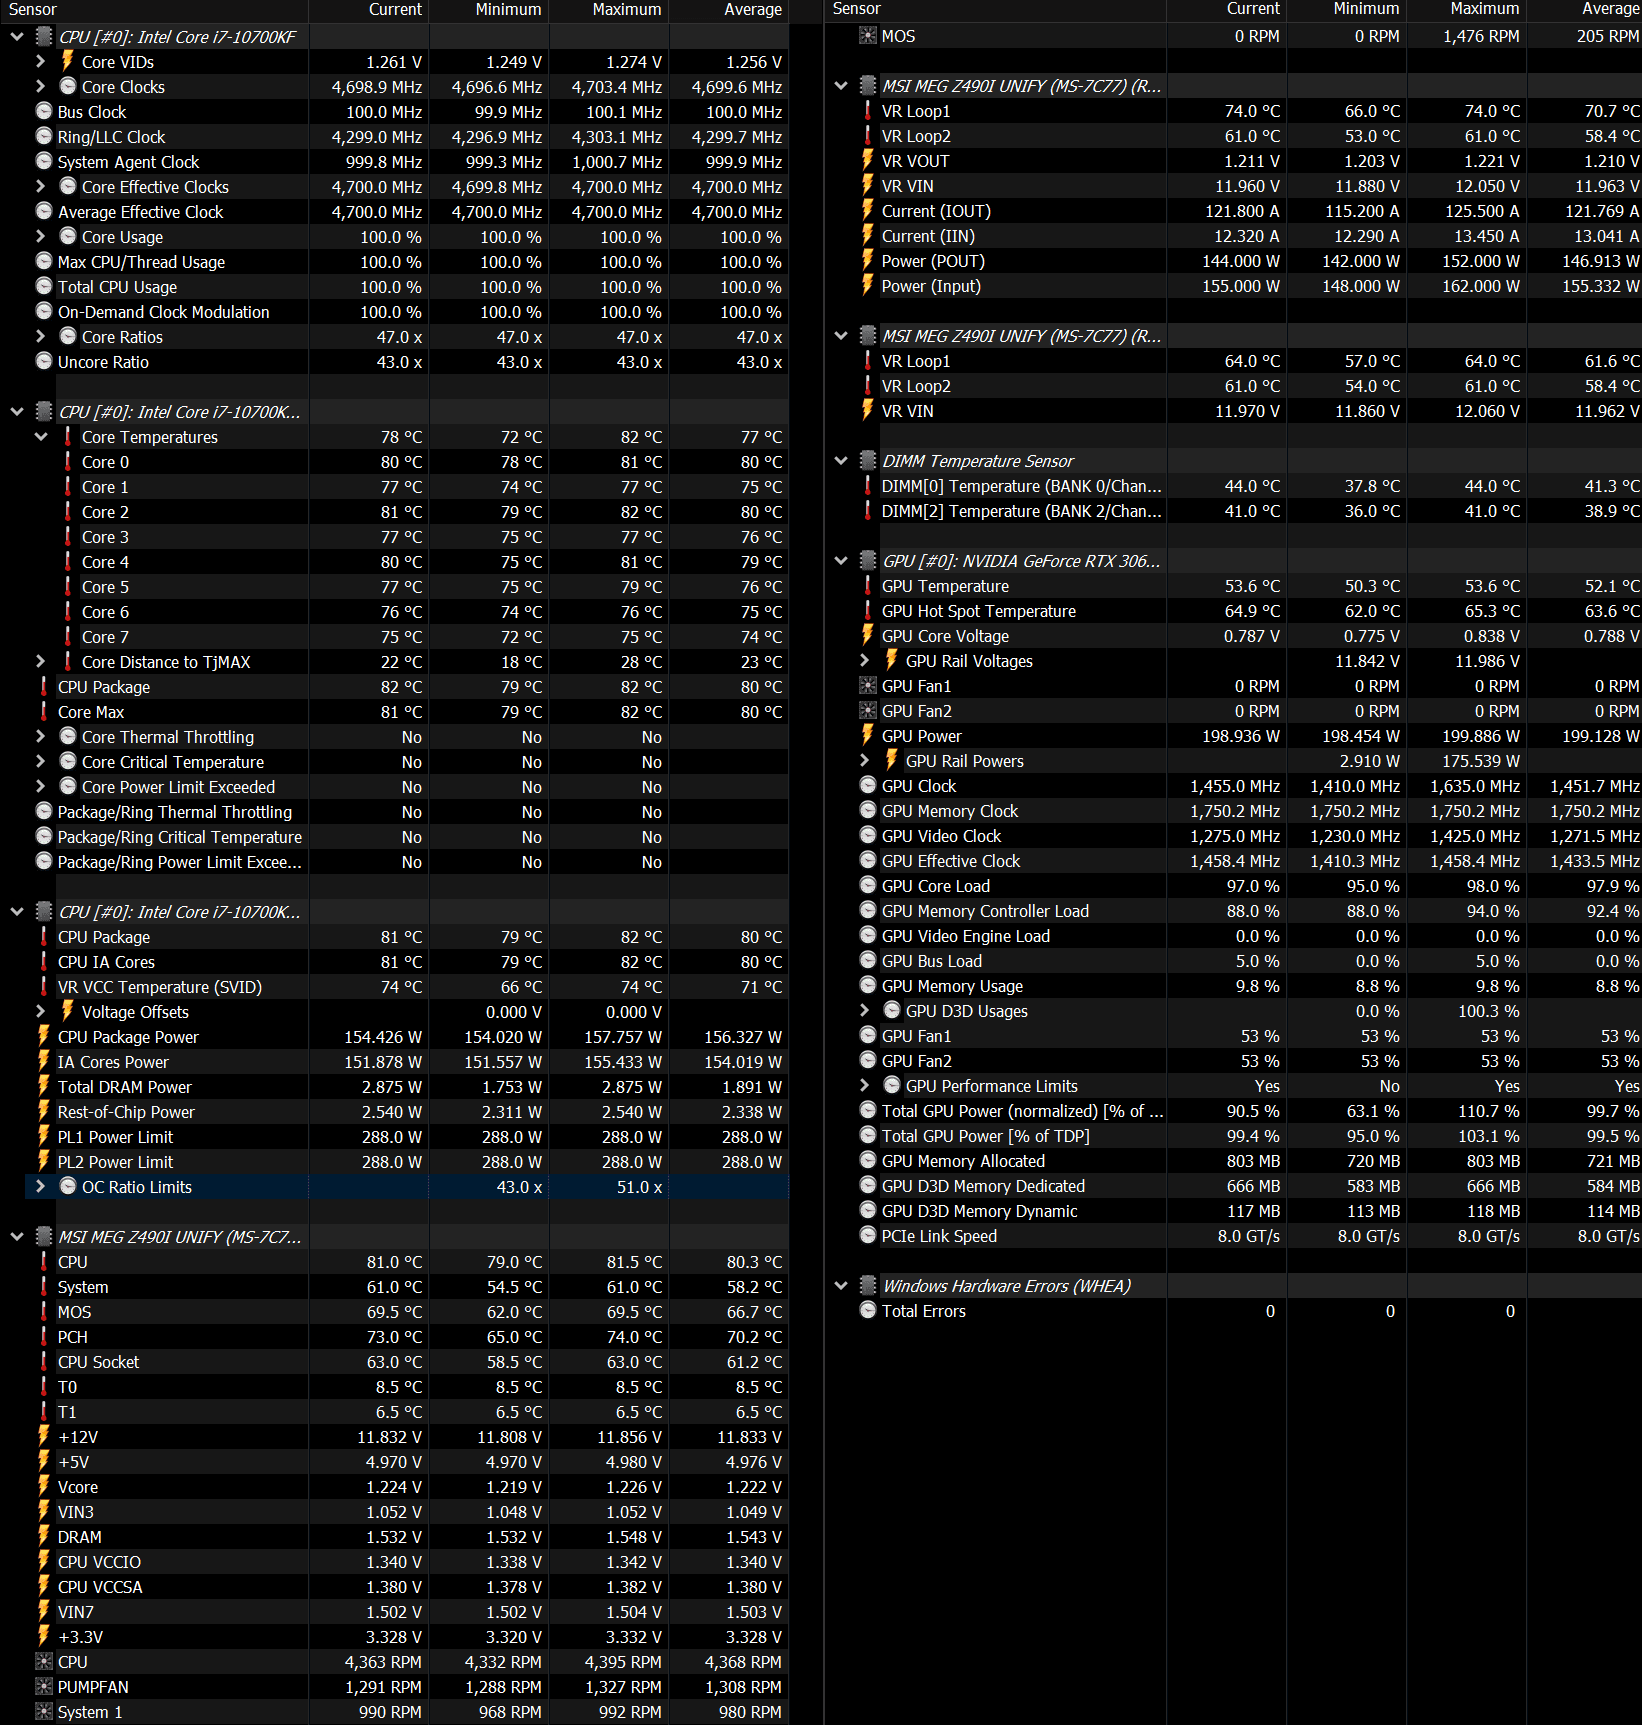Collapse the Windows Hardware Errors group
The image size is (1642, 1725).
[841, 1286]
